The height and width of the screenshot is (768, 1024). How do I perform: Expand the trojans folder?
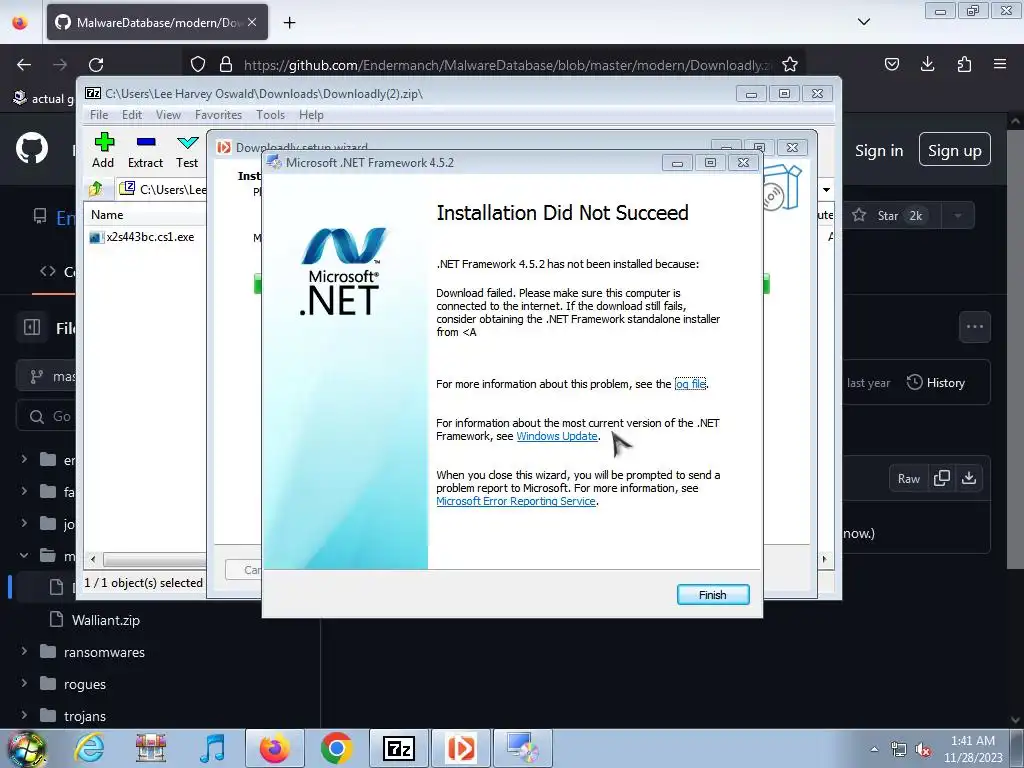pos(24,715)
